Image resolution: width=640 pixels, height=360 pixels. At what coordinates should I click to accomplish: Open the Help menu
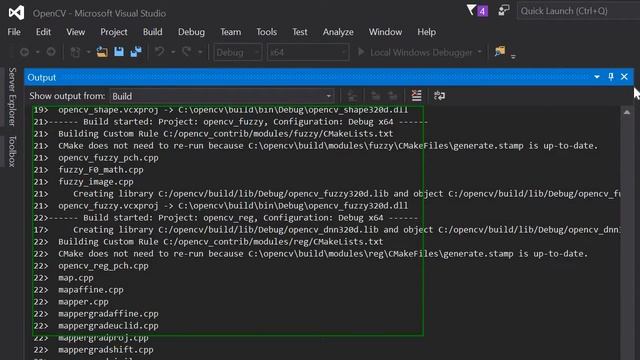click(427, 32)
